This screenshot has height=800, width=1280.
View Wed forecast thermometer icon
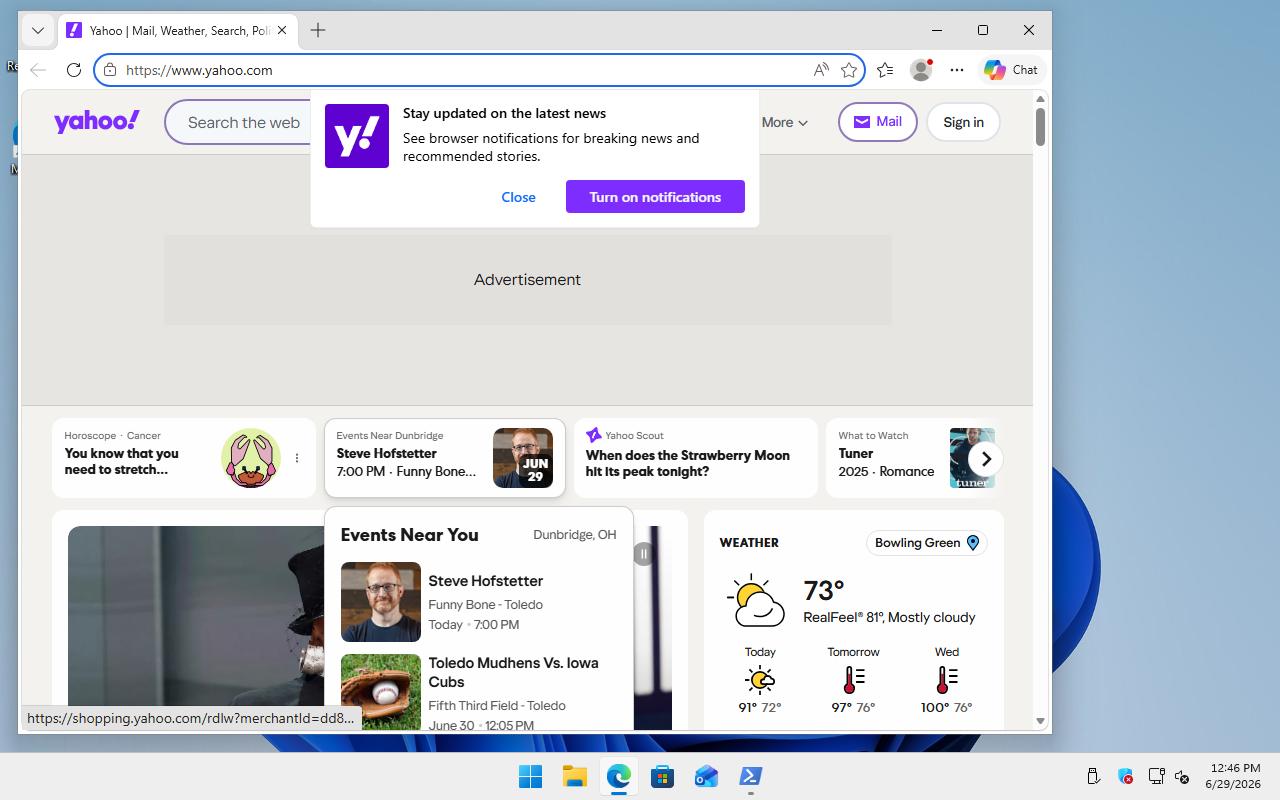click(946, 680)
